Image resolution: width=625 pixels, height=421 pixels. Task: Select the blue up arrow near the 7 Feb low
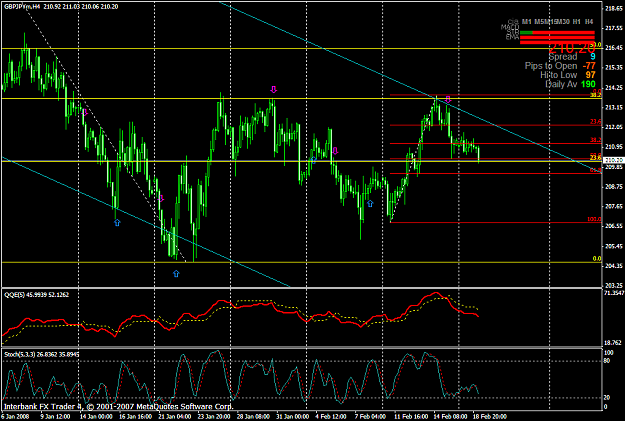(x=370, y=203)
